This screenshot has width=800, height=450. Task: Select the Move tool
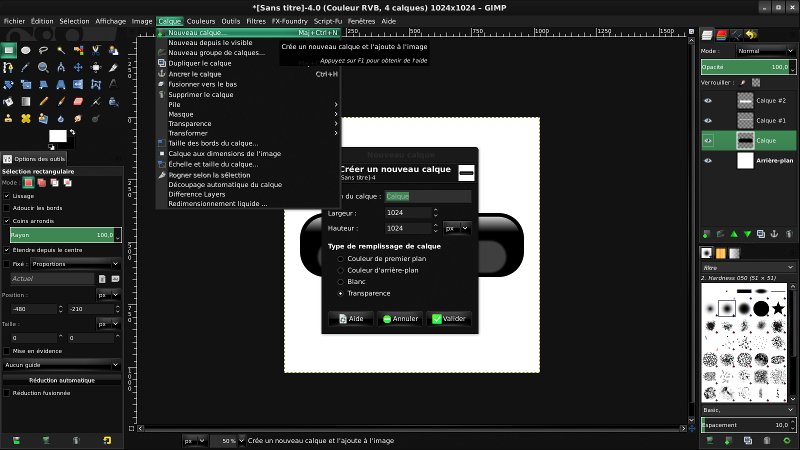[x=78, y=67]
